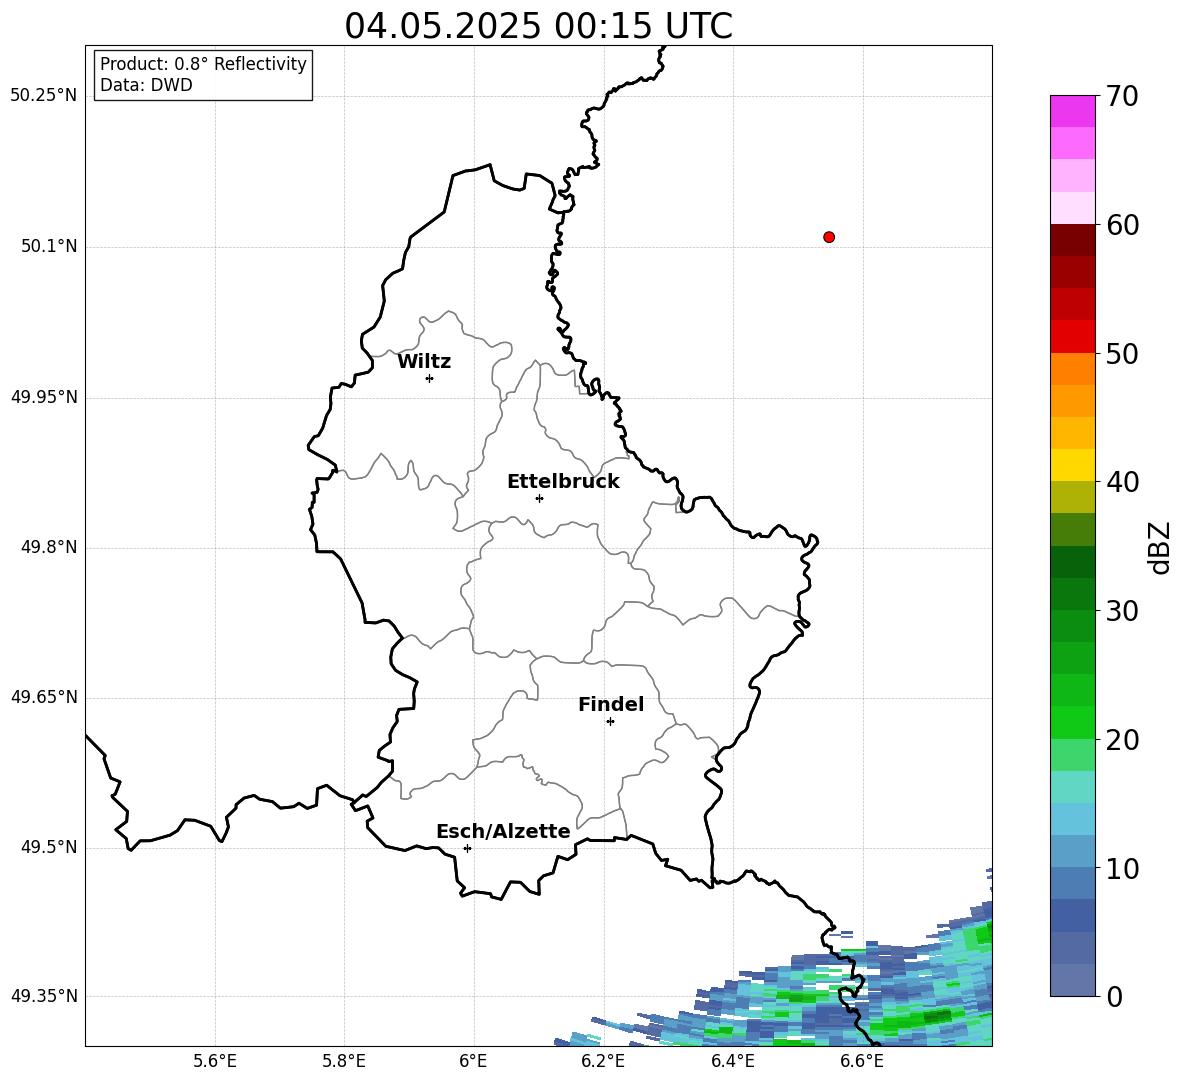Click the 6.6°E longitude label

point(862,1061)
